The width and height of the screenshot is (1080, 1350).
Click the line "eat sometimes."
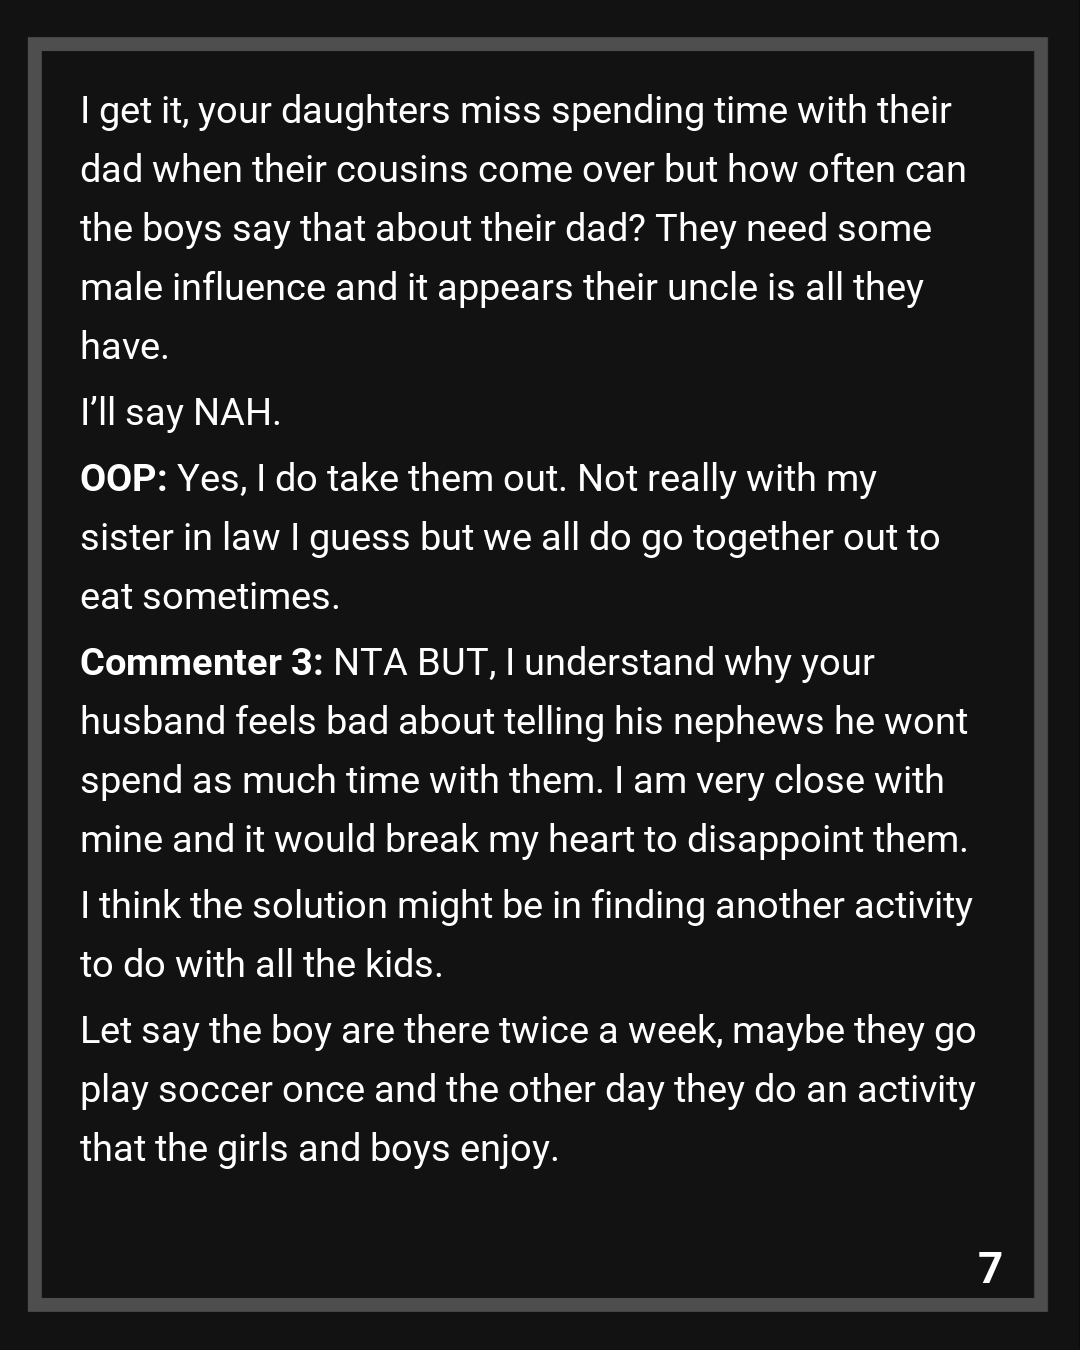point(210,597)
